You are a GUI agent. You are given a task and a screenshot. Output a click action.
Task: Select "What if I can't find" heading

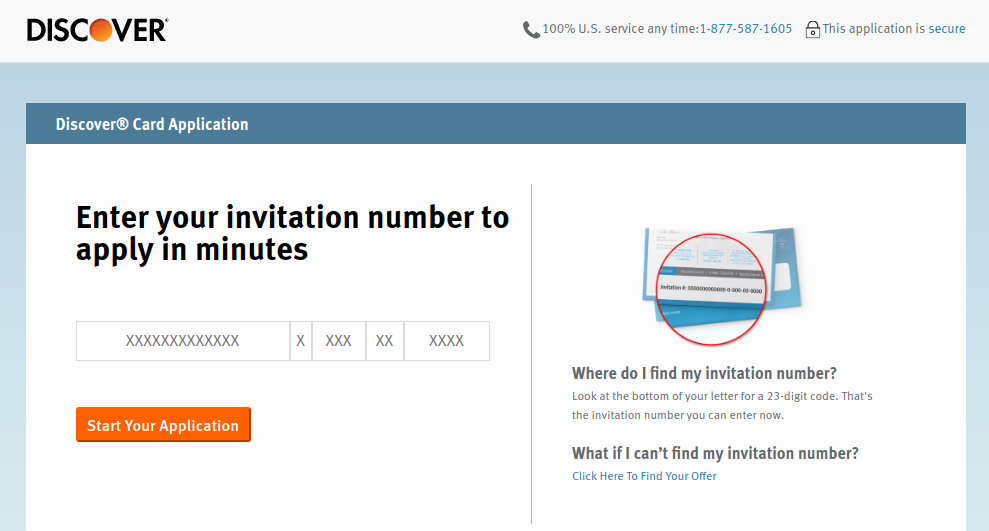715,453
